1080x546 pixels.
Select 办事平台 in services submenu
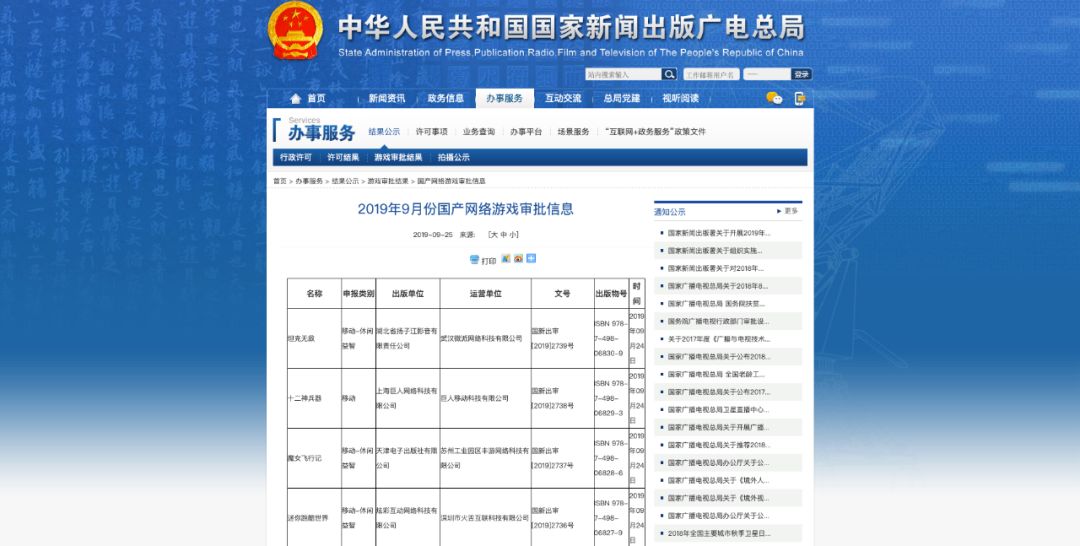coord(526,132)
